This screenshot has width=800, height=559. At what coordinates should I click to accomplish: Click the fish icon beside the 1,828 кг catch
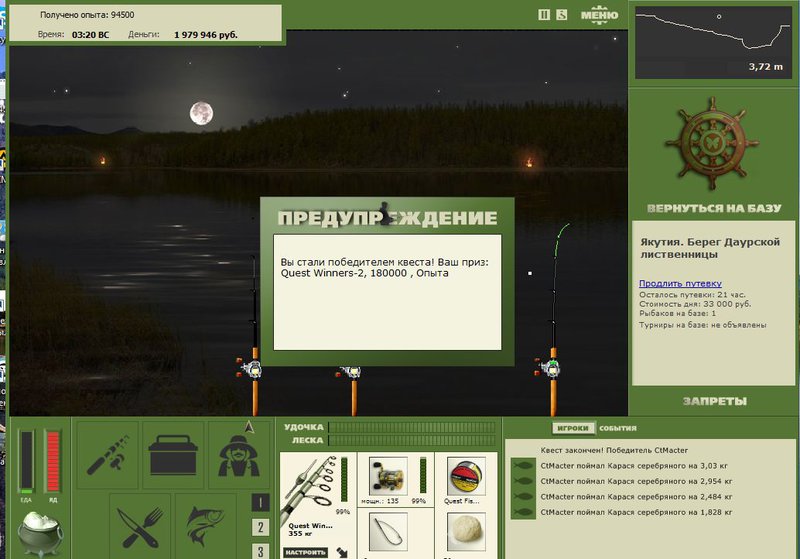(523, 512)
